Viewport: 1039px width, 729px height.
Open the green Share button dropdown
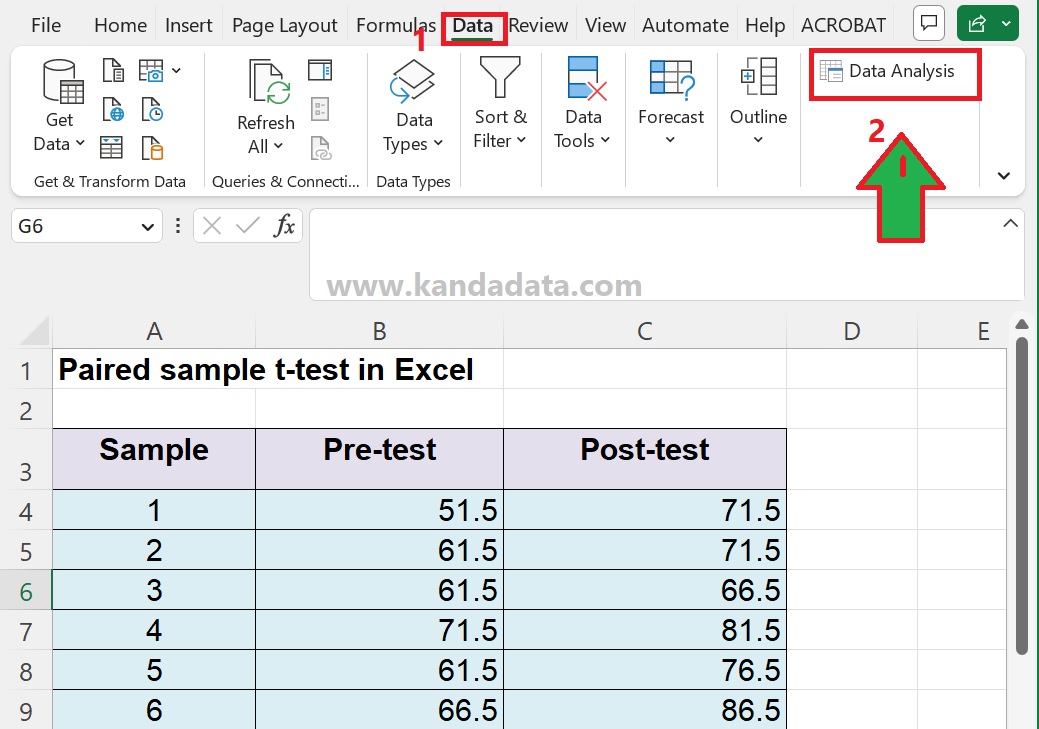[1007, 24]
